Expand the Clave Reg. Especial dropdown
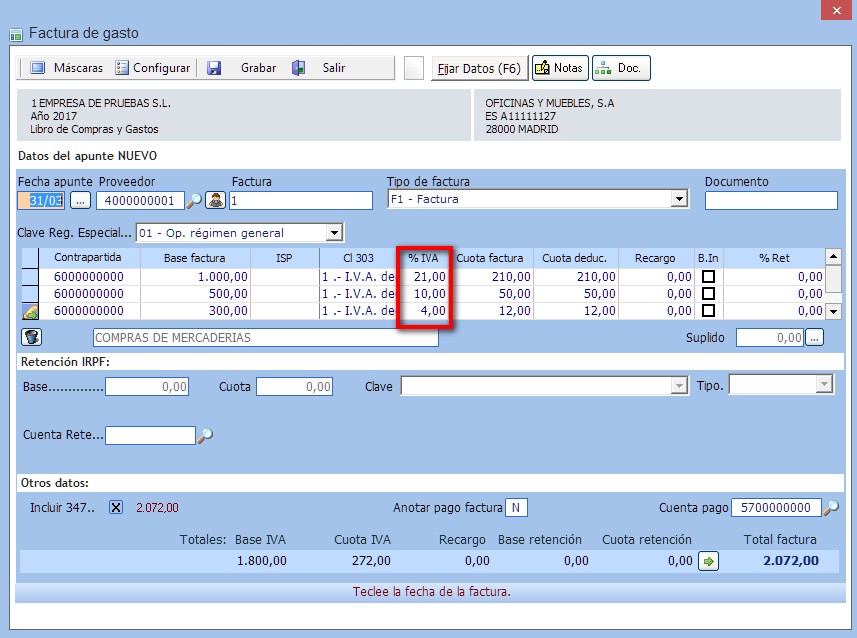Screen dimensions: 857x638 click(334, 233)
